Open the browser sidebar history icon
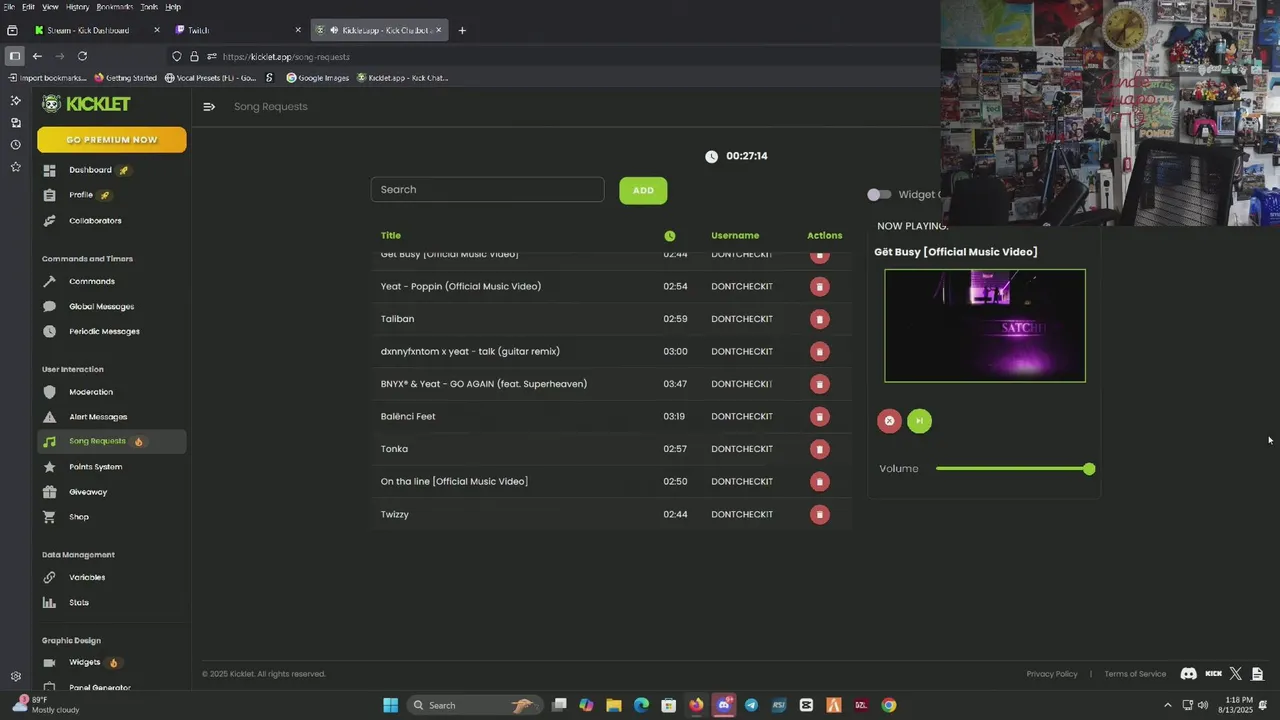Viewport: 1280px width, 720px height. 15,145
